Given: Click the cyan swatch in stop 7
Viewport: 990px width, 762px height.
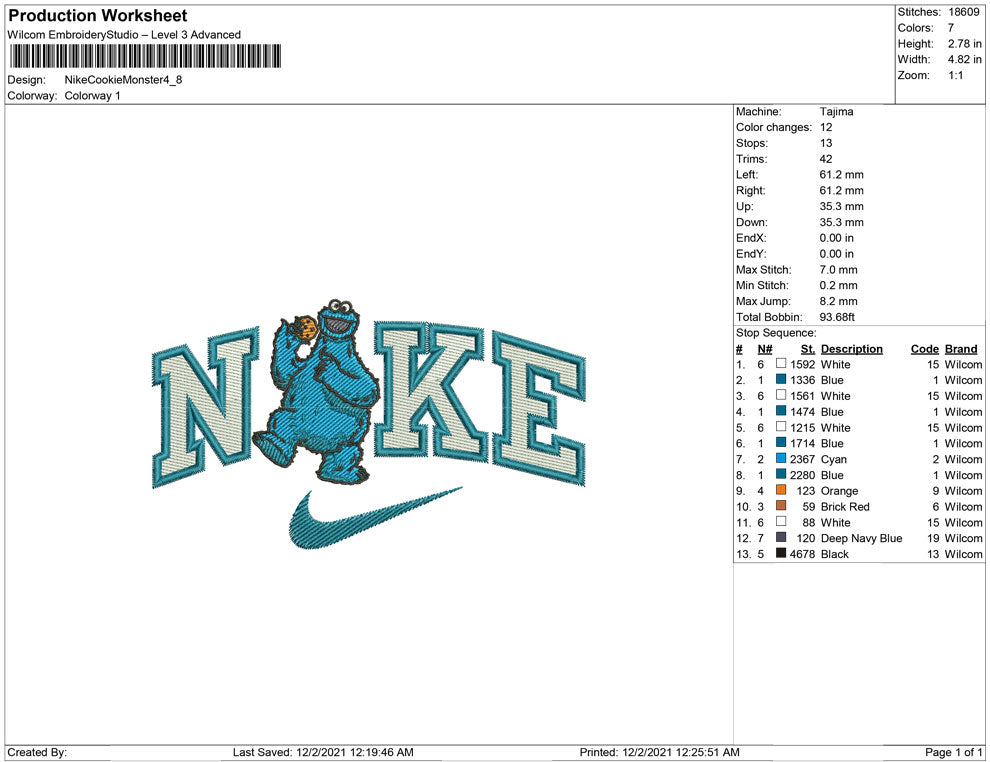Looking at the screenshot, I should coord(781,458).
